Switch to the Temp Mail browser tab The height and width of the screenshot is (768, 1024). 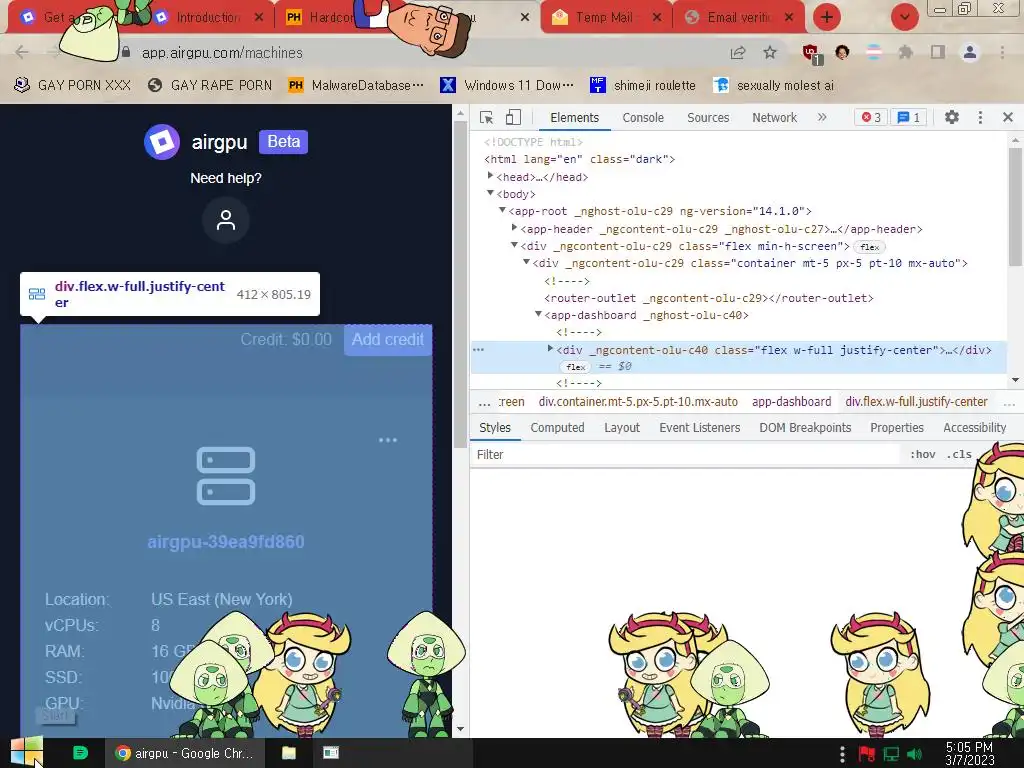click(x=604, y=18)
